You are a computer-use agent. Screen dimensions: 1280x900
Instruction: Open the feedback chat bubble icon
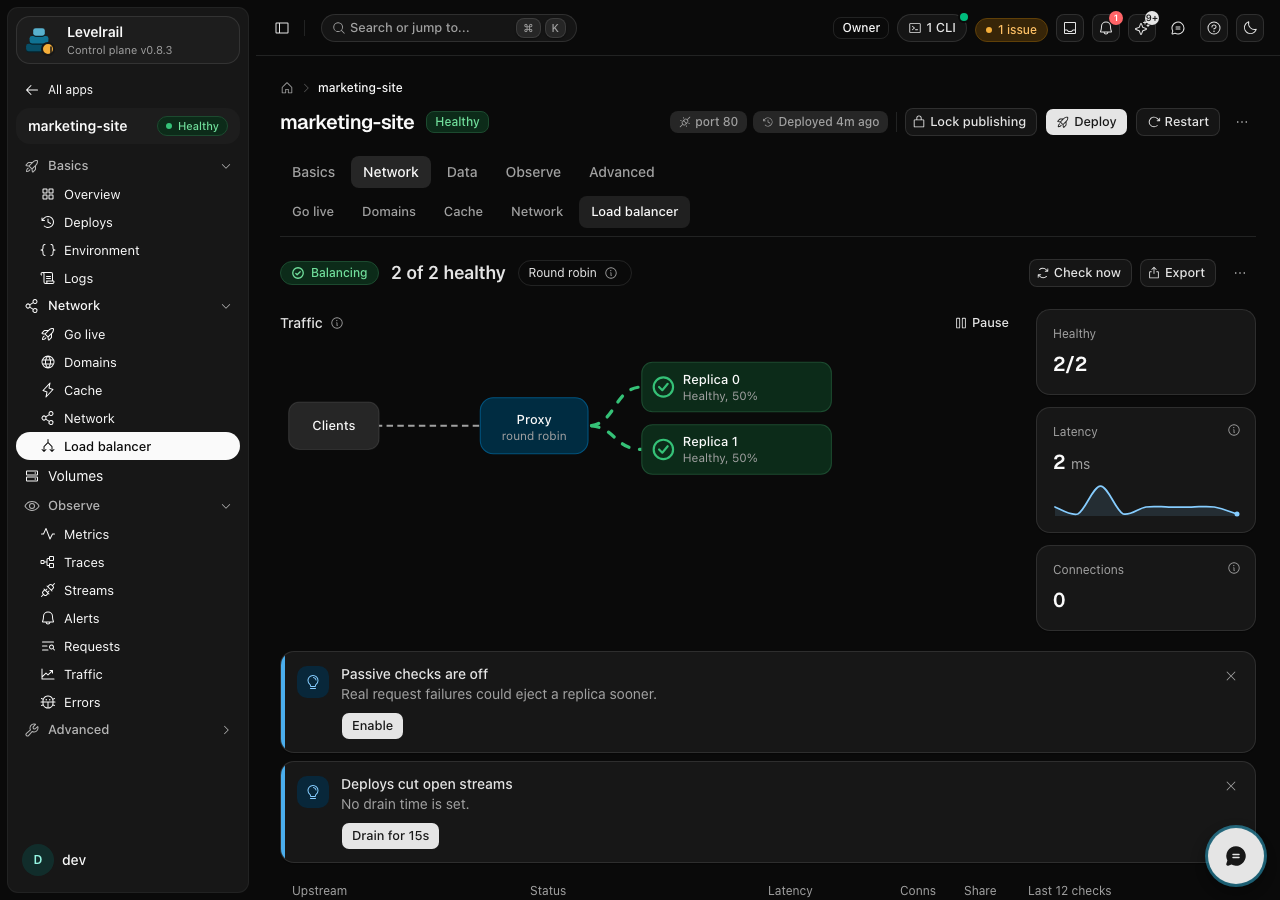(1178, 28)
